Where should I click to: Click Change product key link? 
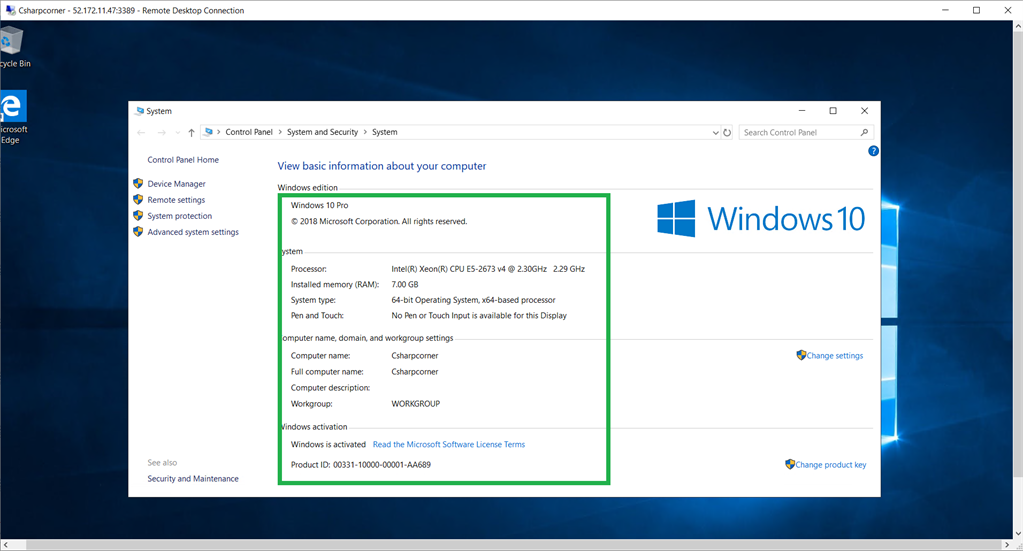[x=831, y=465]
